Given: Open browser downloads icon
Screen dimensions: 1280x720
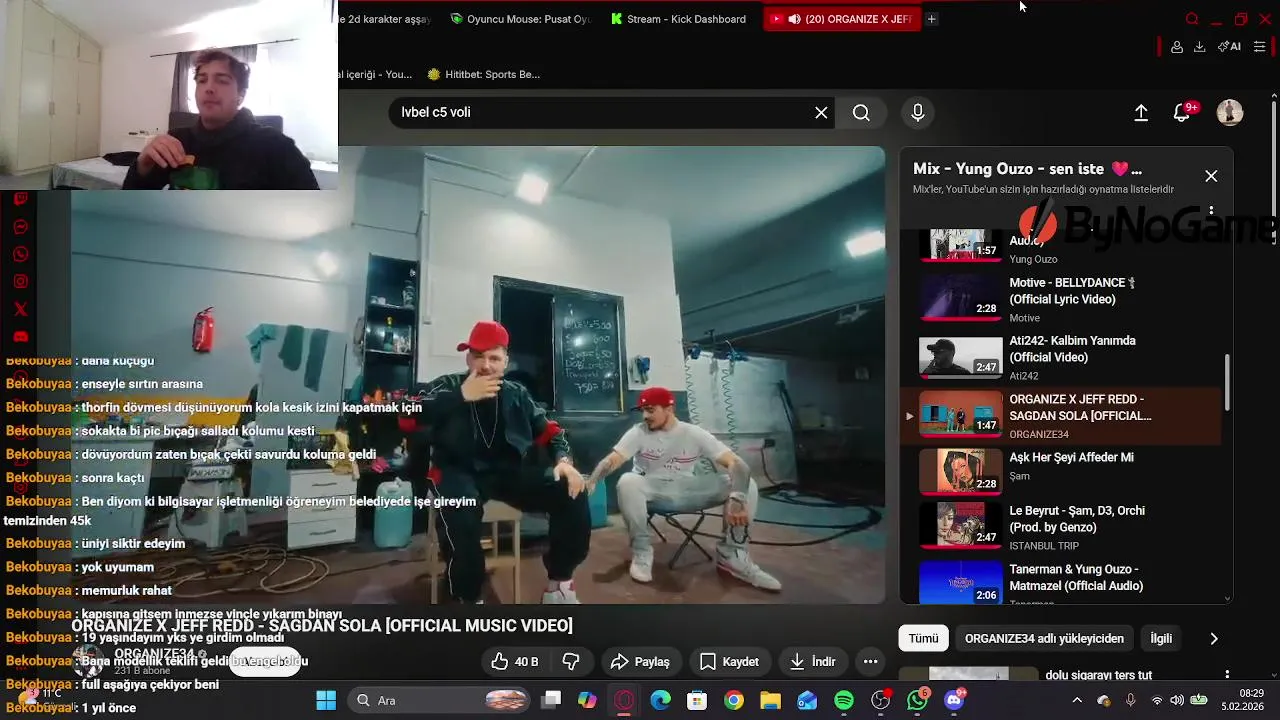Looking at the screenshot, I should click(1199, 47).
